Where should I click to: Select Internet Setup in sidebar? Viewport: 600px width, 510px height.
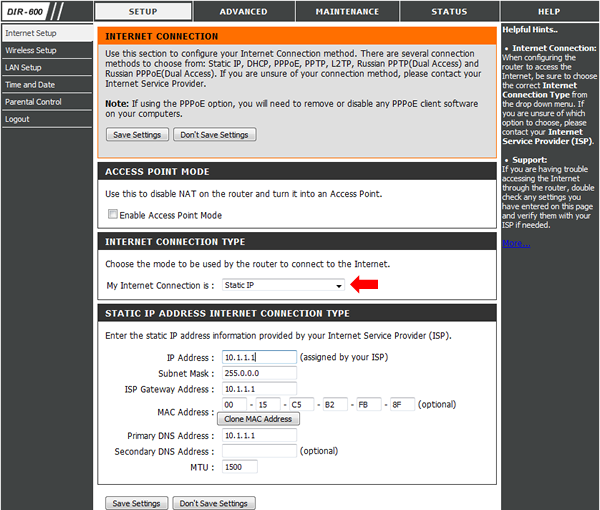tap(47, 33)
